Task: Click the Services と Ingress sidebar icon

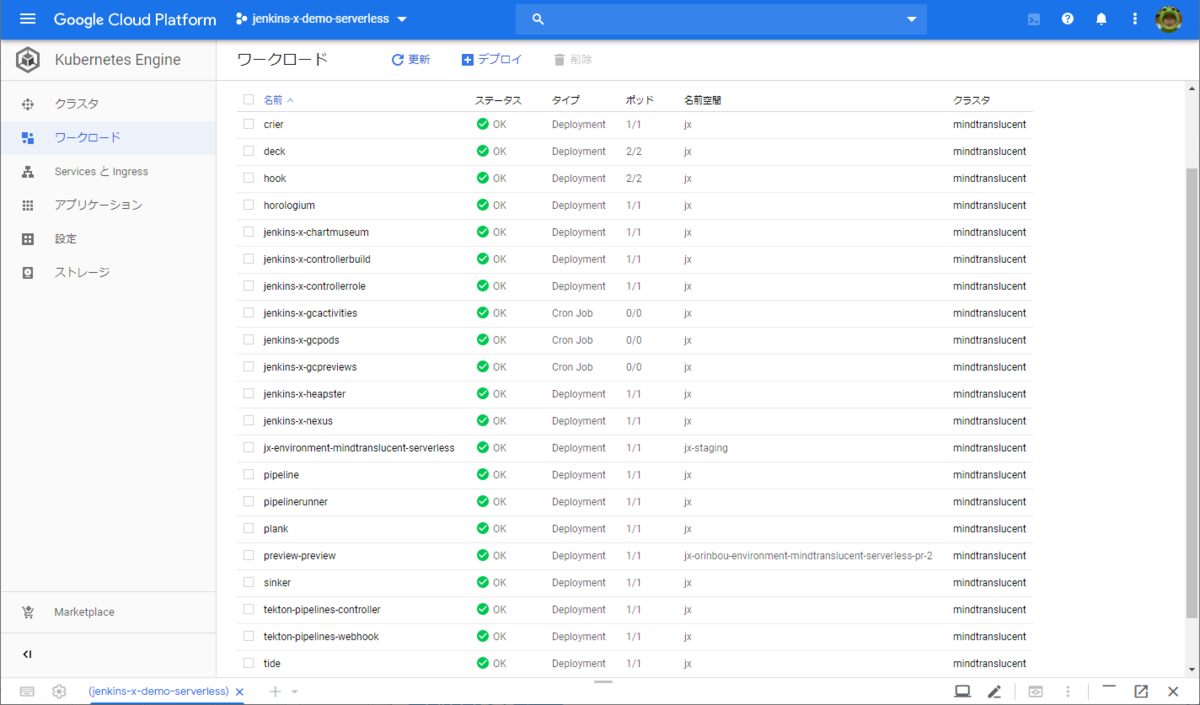Action: coord(28,172)
